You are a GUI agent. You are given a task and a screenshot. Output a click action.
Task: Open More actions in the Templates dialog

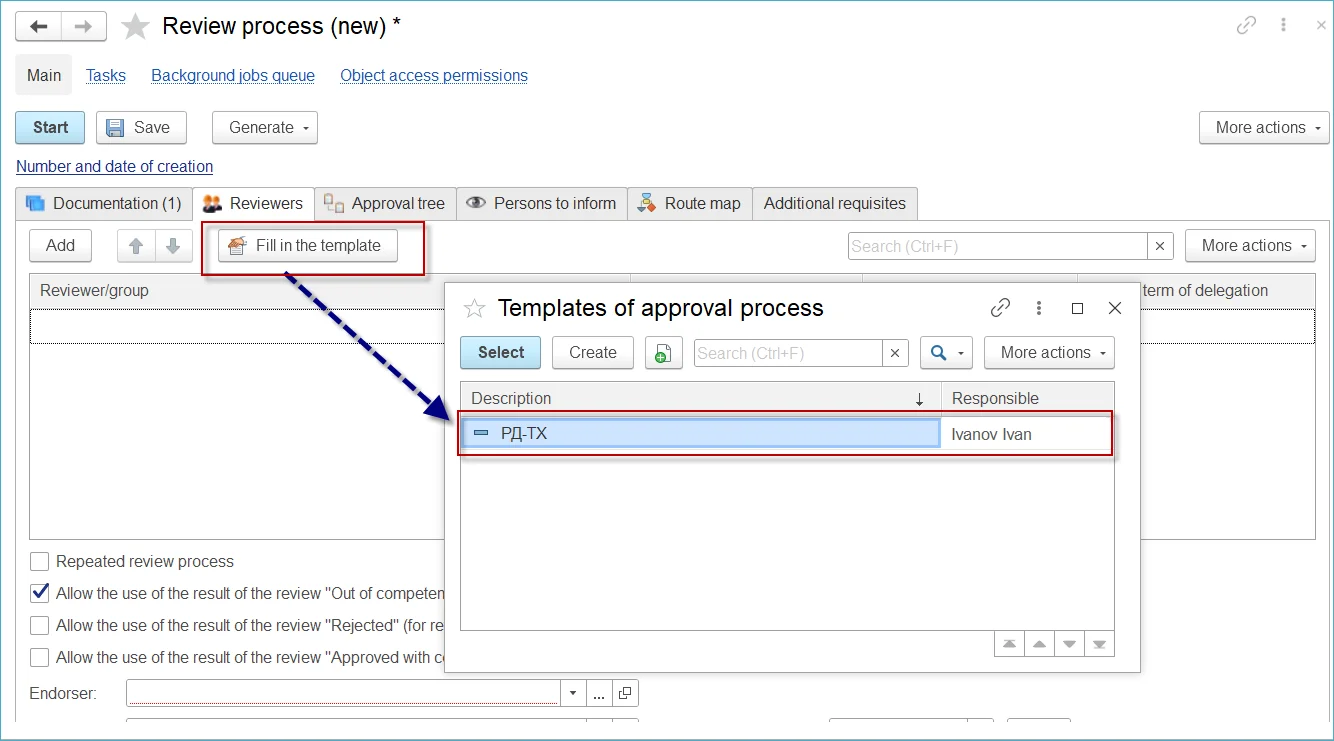coord(1049,353)
